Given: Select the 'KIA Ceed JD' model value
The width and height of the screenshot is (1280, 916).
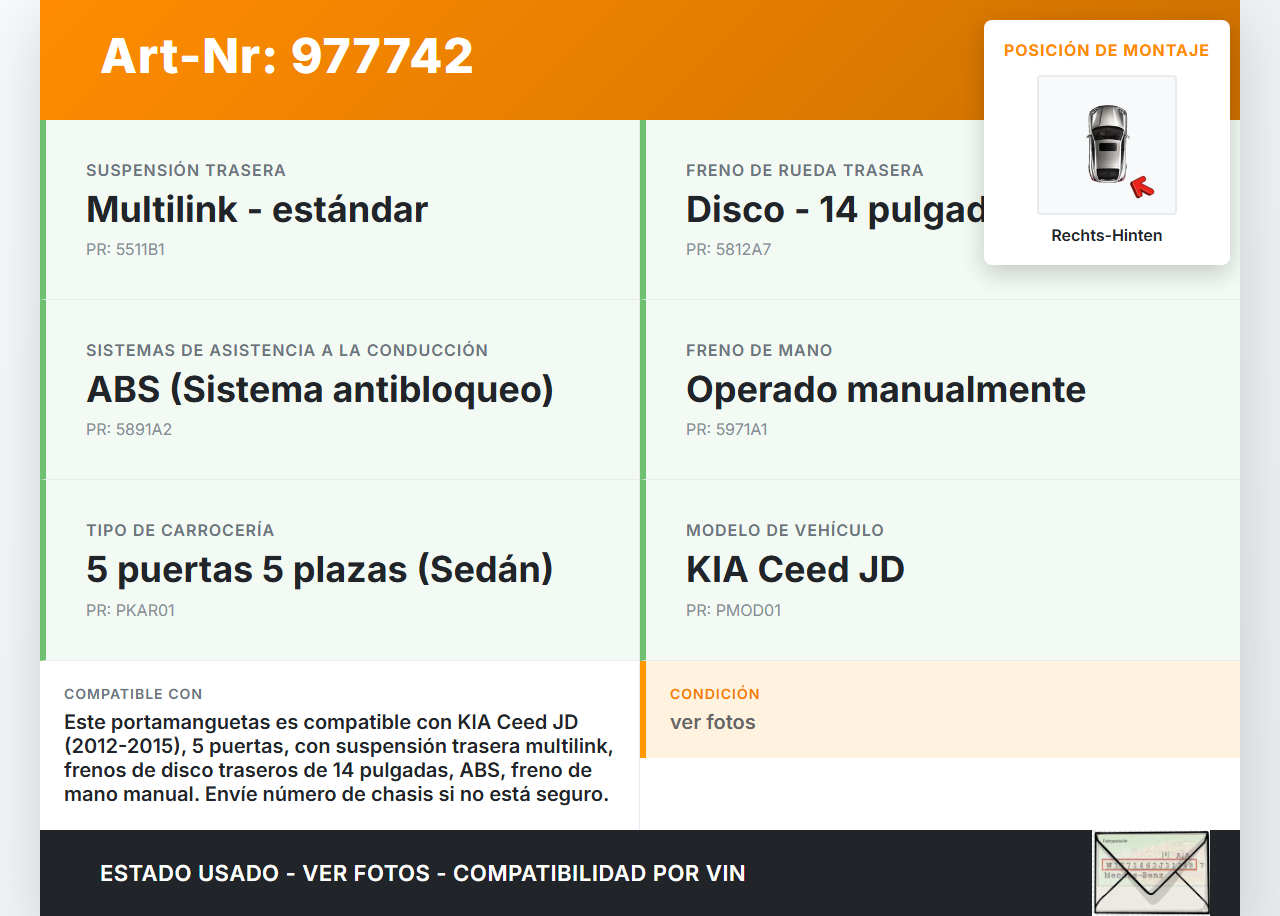Looking at the screenshot, I should click(795, 570).
